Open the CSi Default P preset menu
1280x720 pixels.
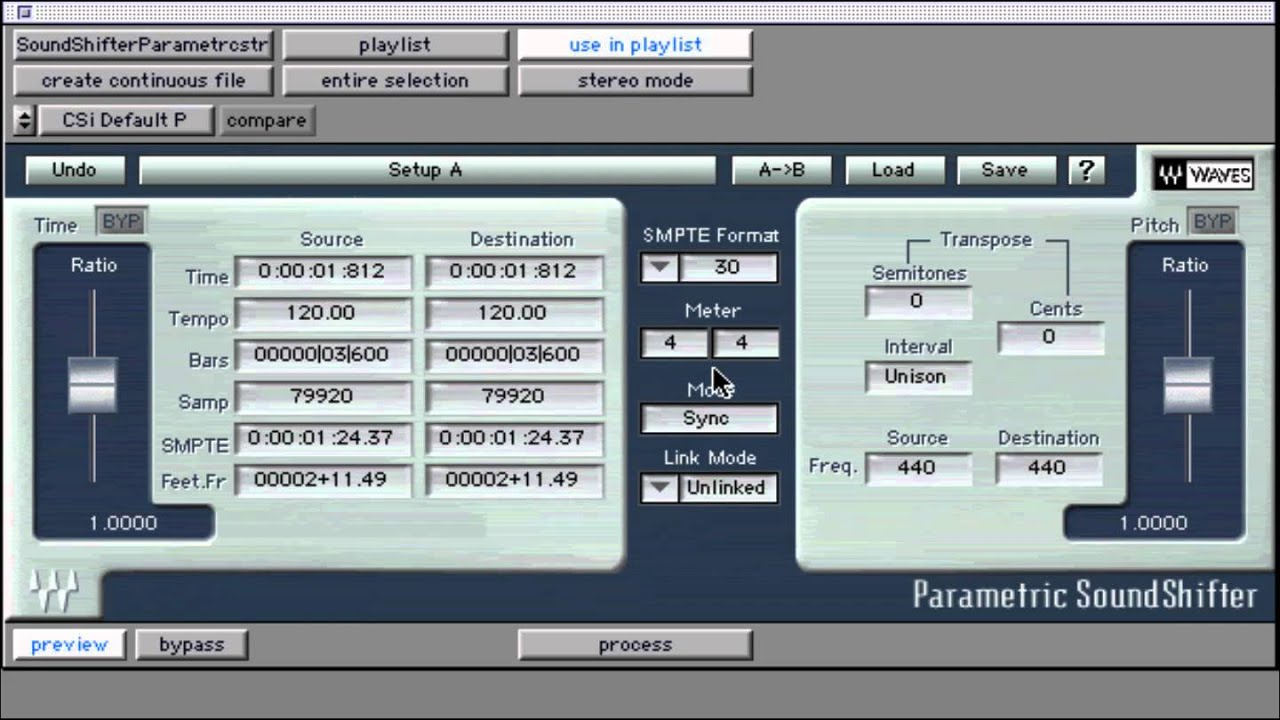click(125, 121)
